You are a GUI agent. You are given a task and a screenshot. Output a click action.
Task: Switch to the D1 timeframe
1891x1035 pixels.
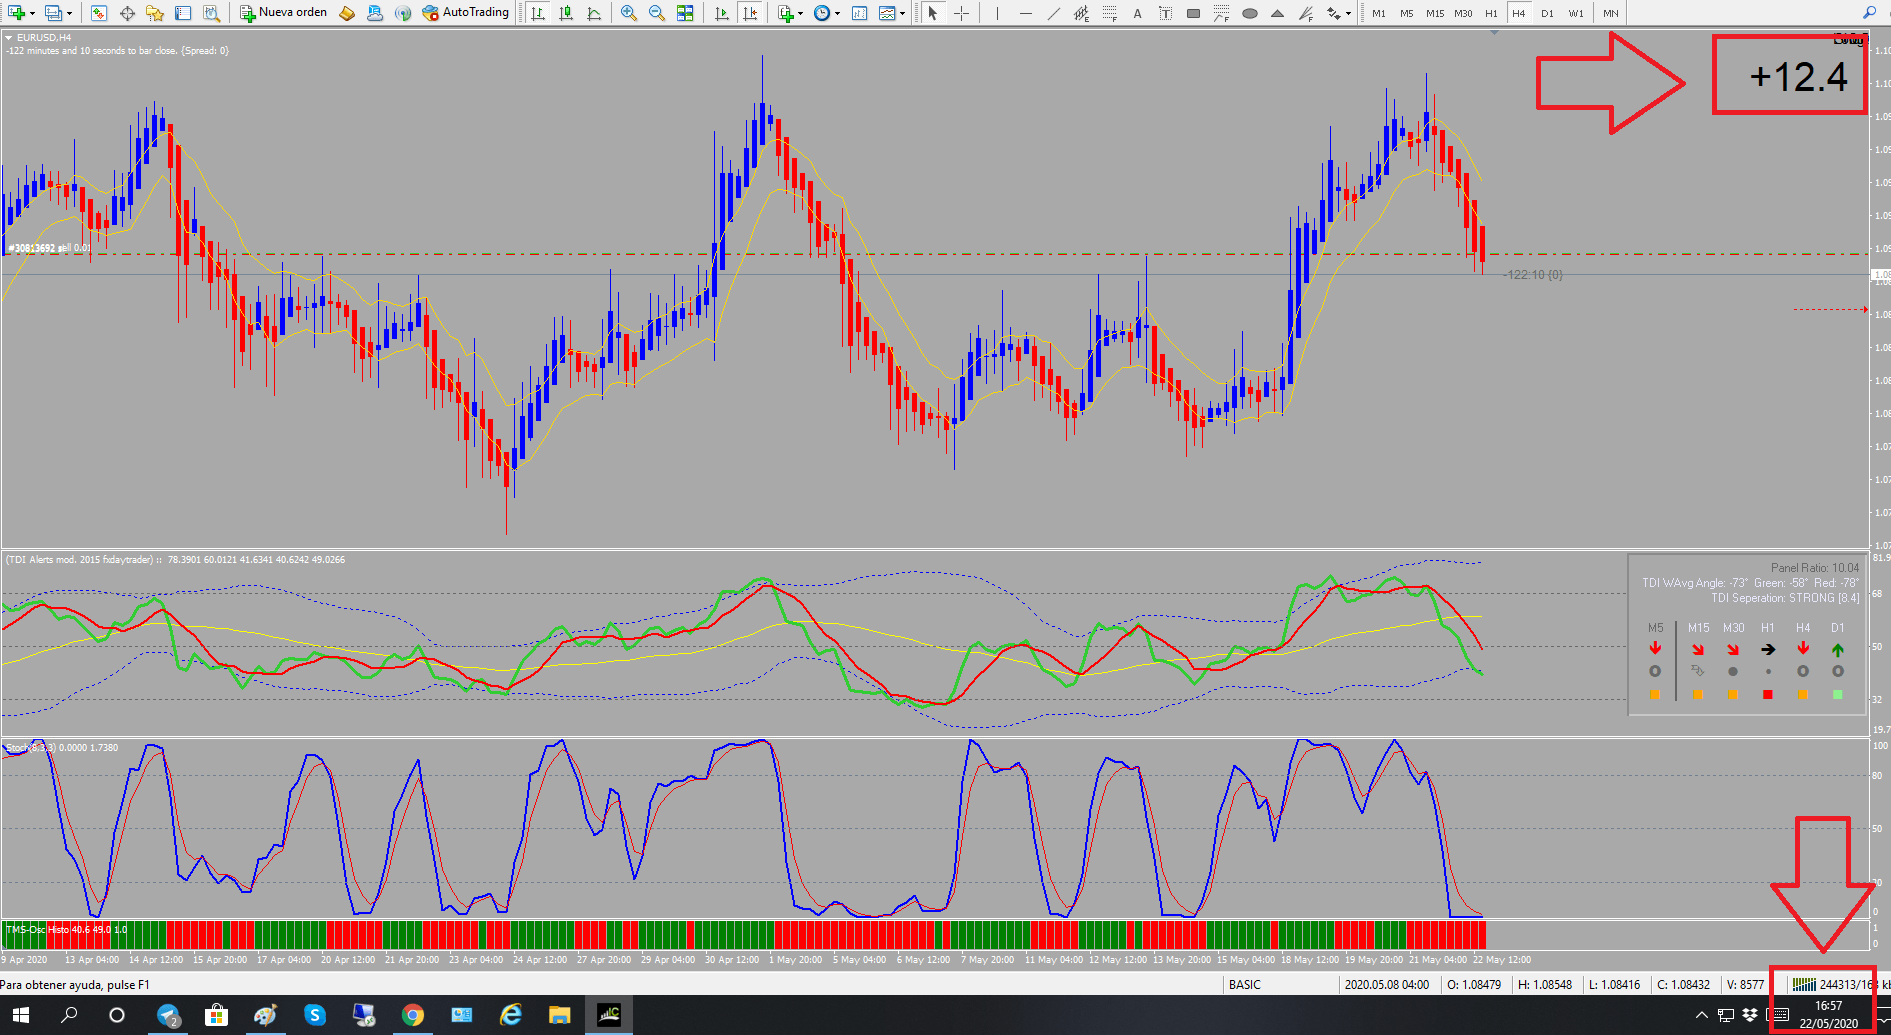coord(1547,13)
